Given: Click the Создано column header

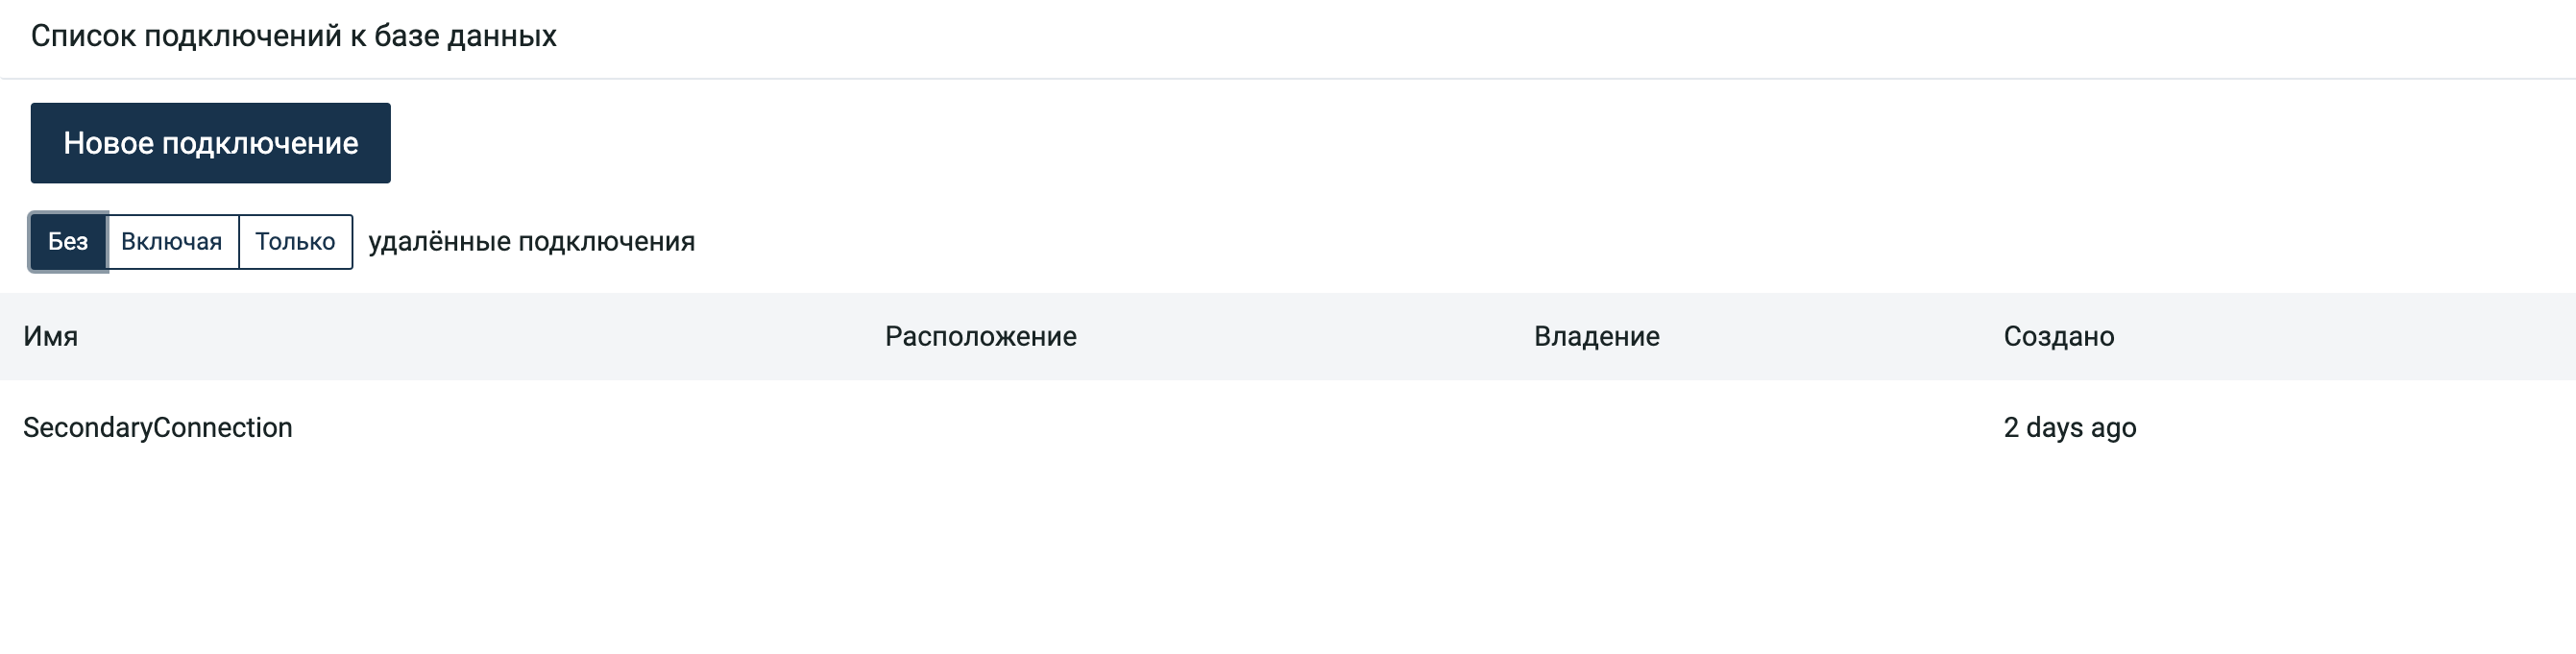Looking at the screenshot, I should point(2058,336).
